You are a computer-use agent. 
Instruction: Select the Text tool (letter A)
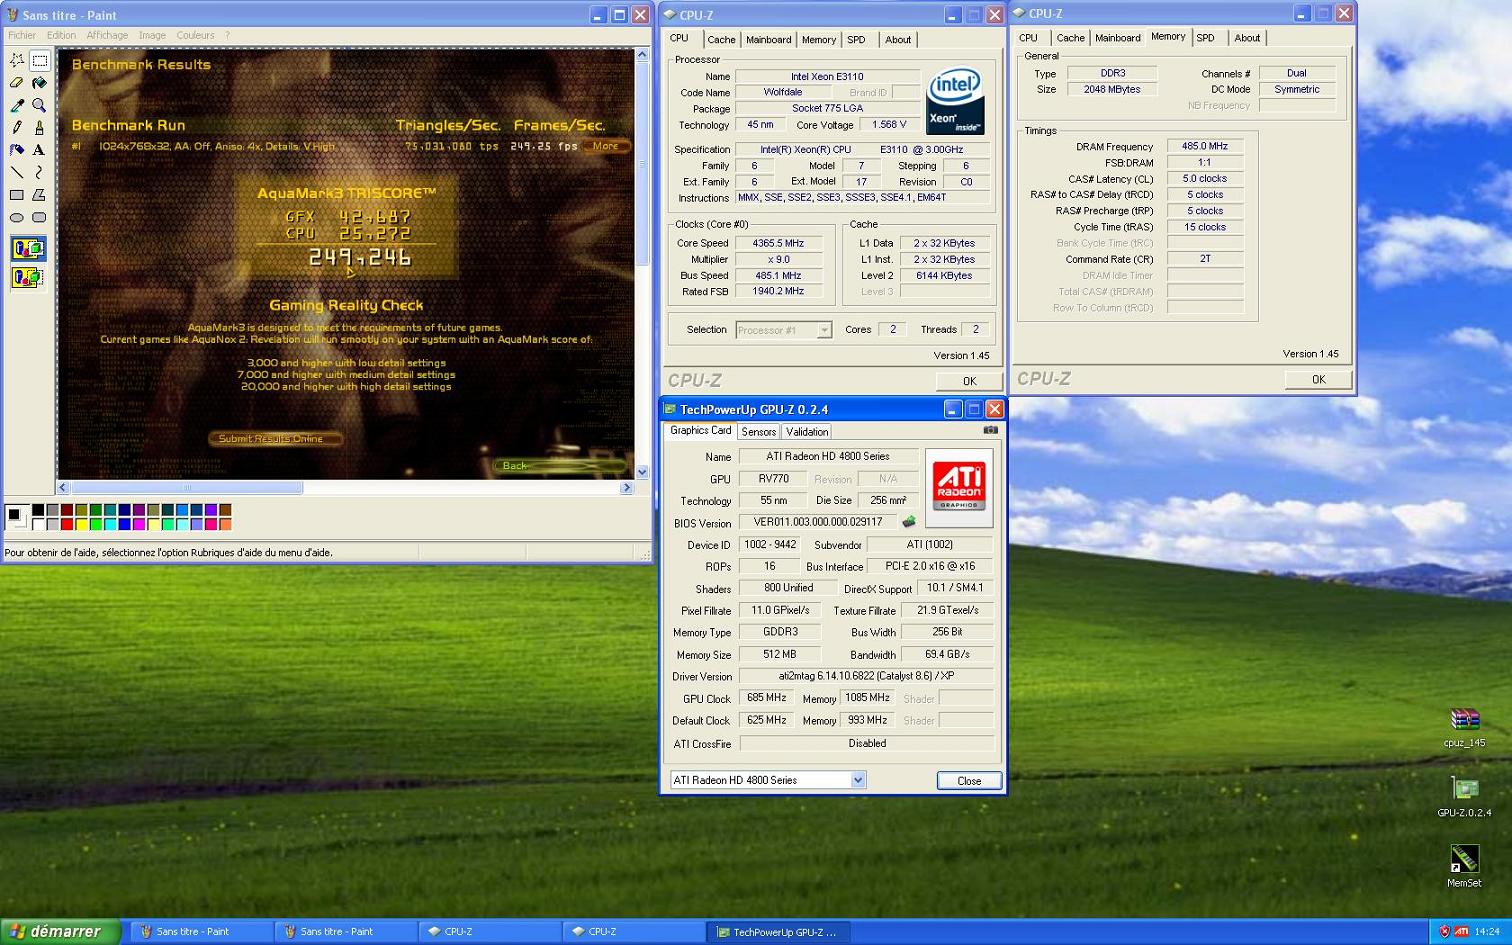point(39,150)
